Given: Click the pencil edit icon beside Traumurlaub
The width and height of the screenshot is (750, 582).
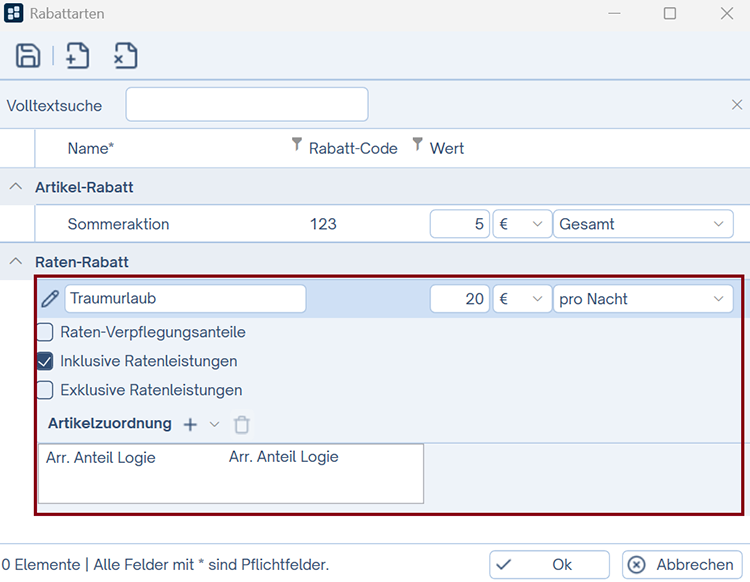Looking at the screenshot, I should tap(50, 298).
